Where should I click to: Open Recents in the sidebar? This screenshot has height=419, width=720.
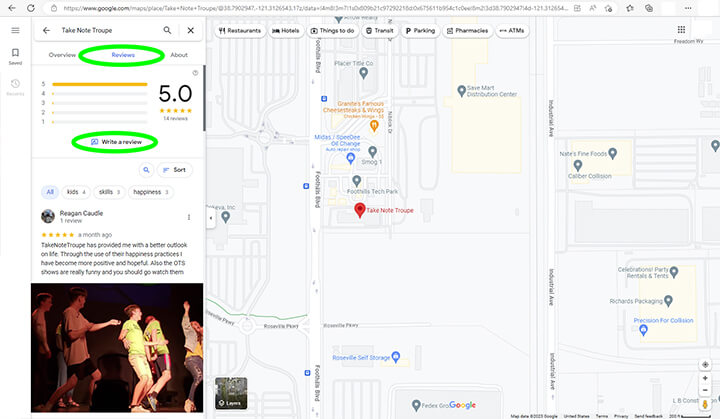pos(15,87)
